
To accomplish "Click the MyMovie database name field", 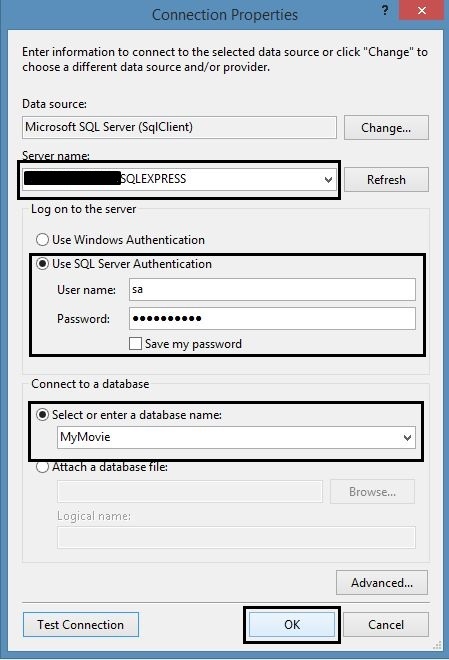I will pyautogui.click(x=236, y=437).
